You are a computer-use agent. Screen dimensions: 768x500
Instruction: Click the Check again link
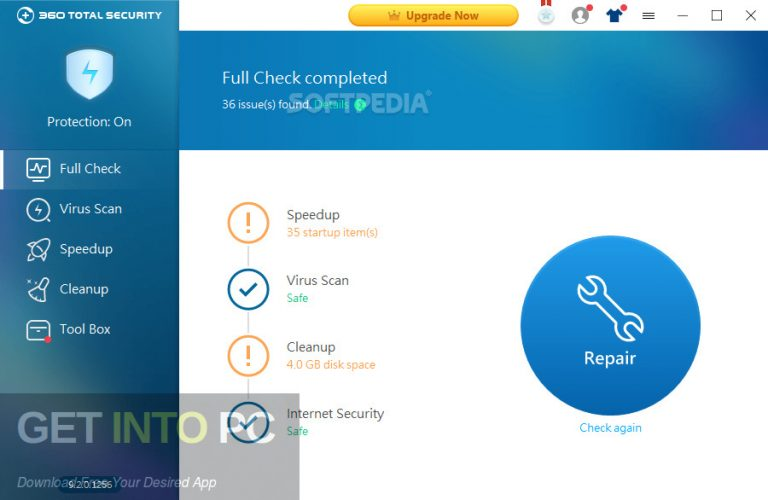610,428
